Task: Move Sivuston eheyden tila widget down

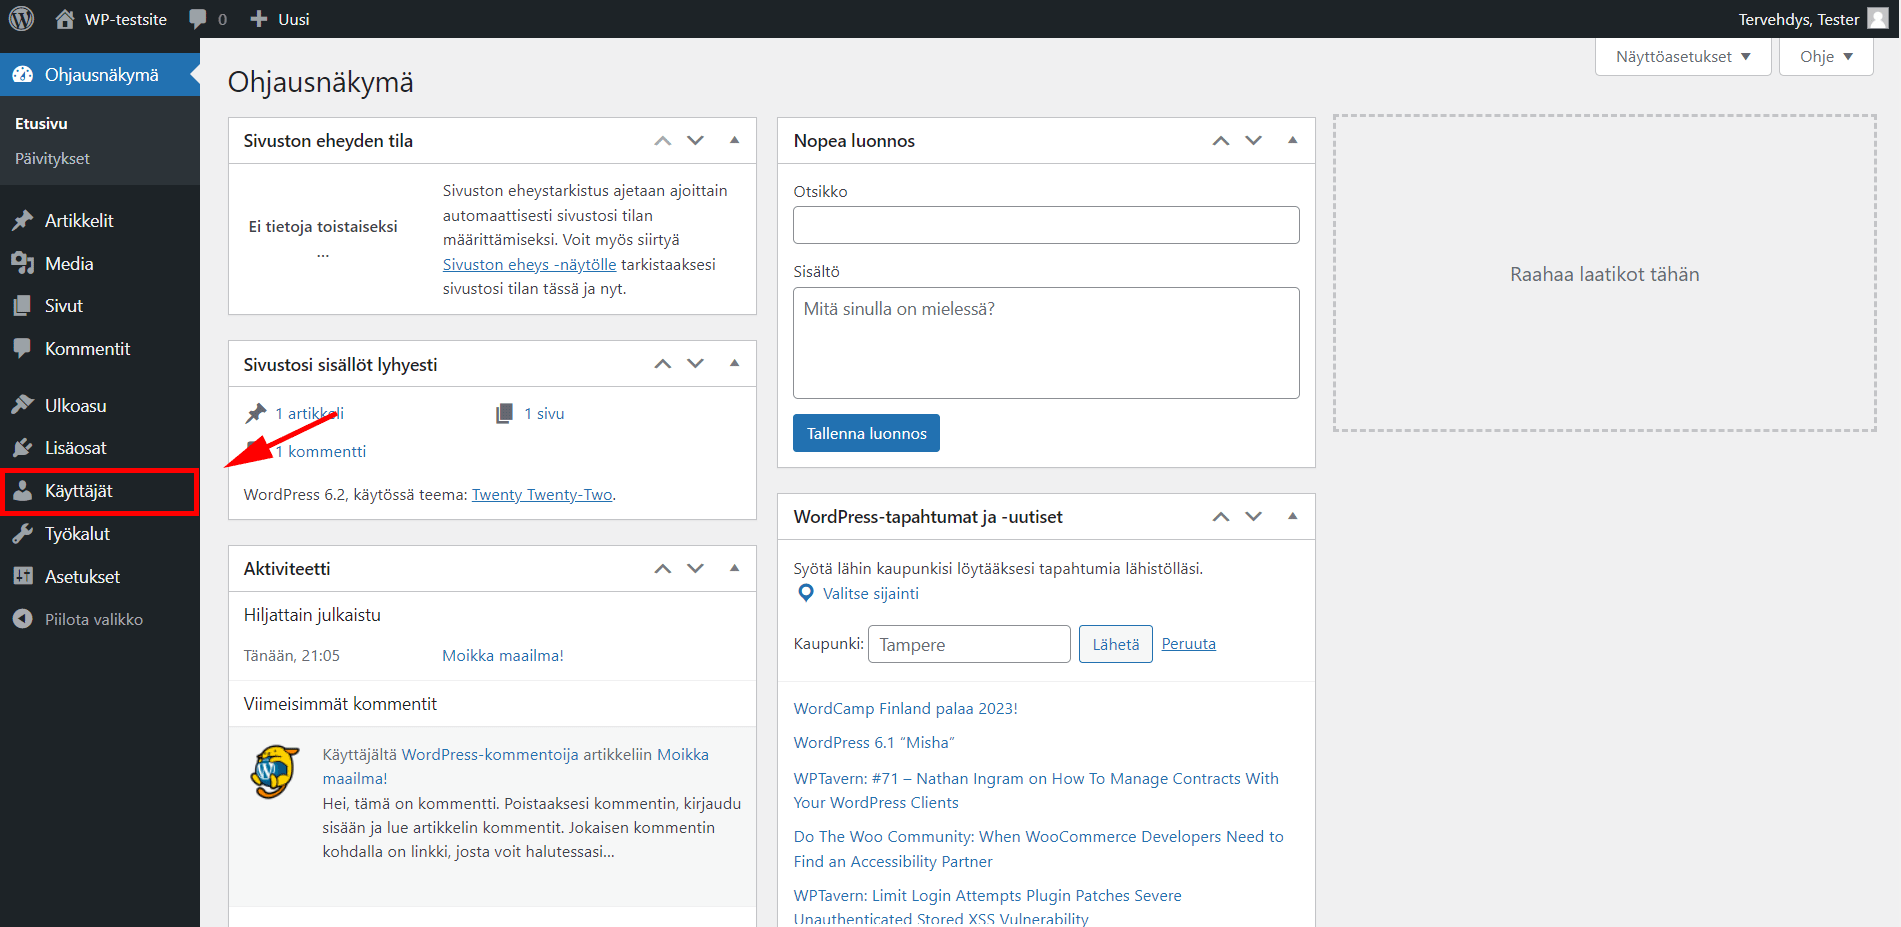Action: coord(696,141)
